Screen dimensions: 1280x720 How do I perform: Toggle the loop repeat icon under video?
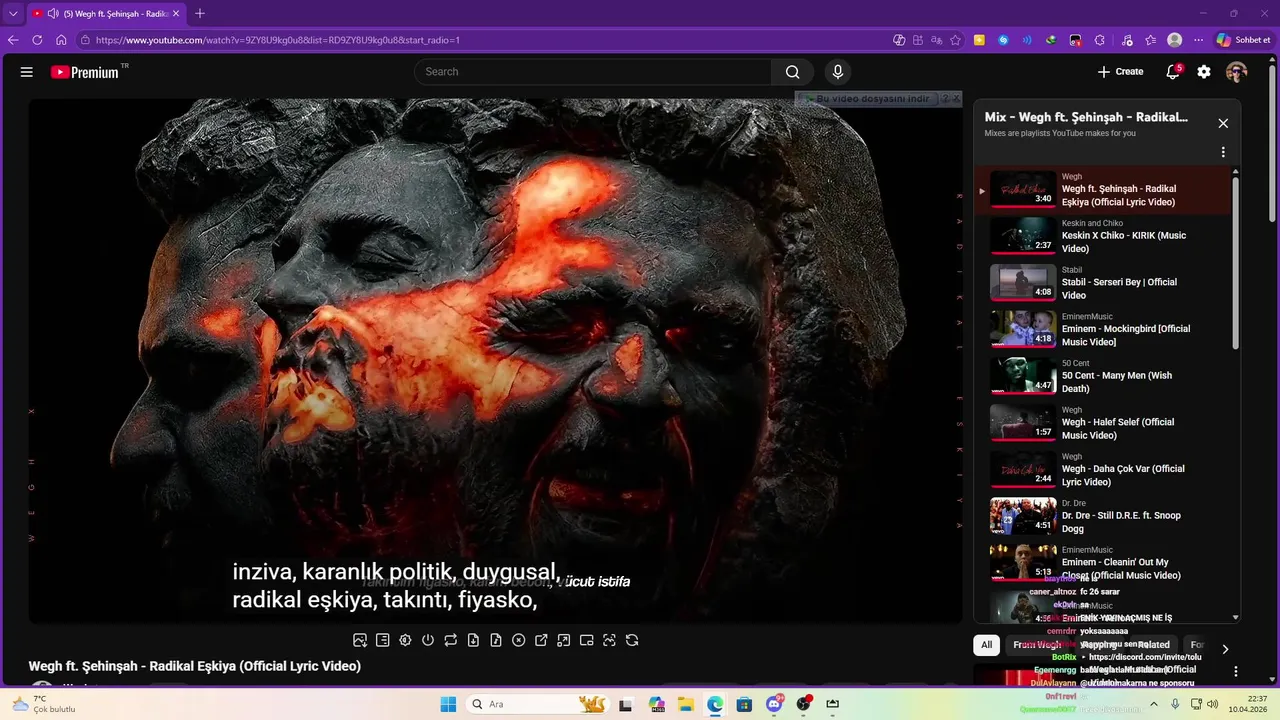click(451, 640)
